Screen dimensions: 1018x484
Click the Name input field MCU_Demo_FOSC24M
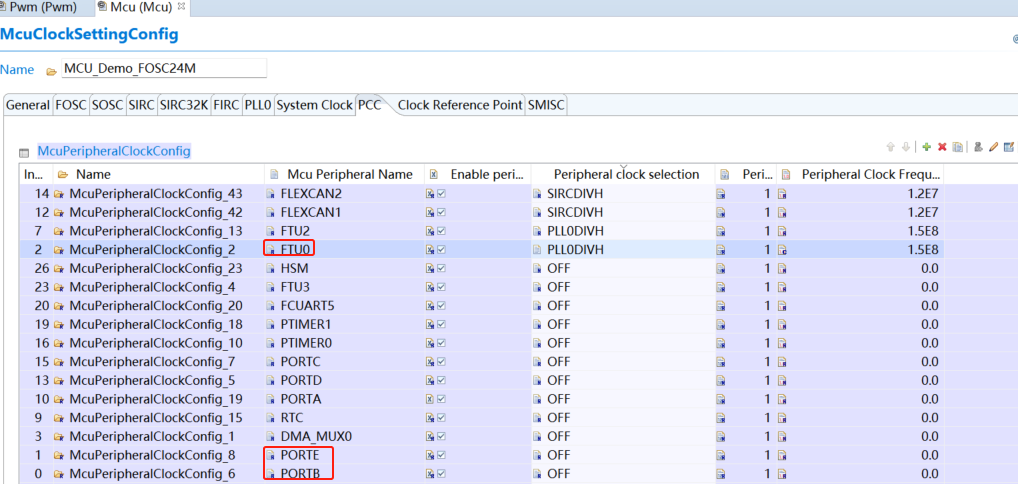pos(165,68)
